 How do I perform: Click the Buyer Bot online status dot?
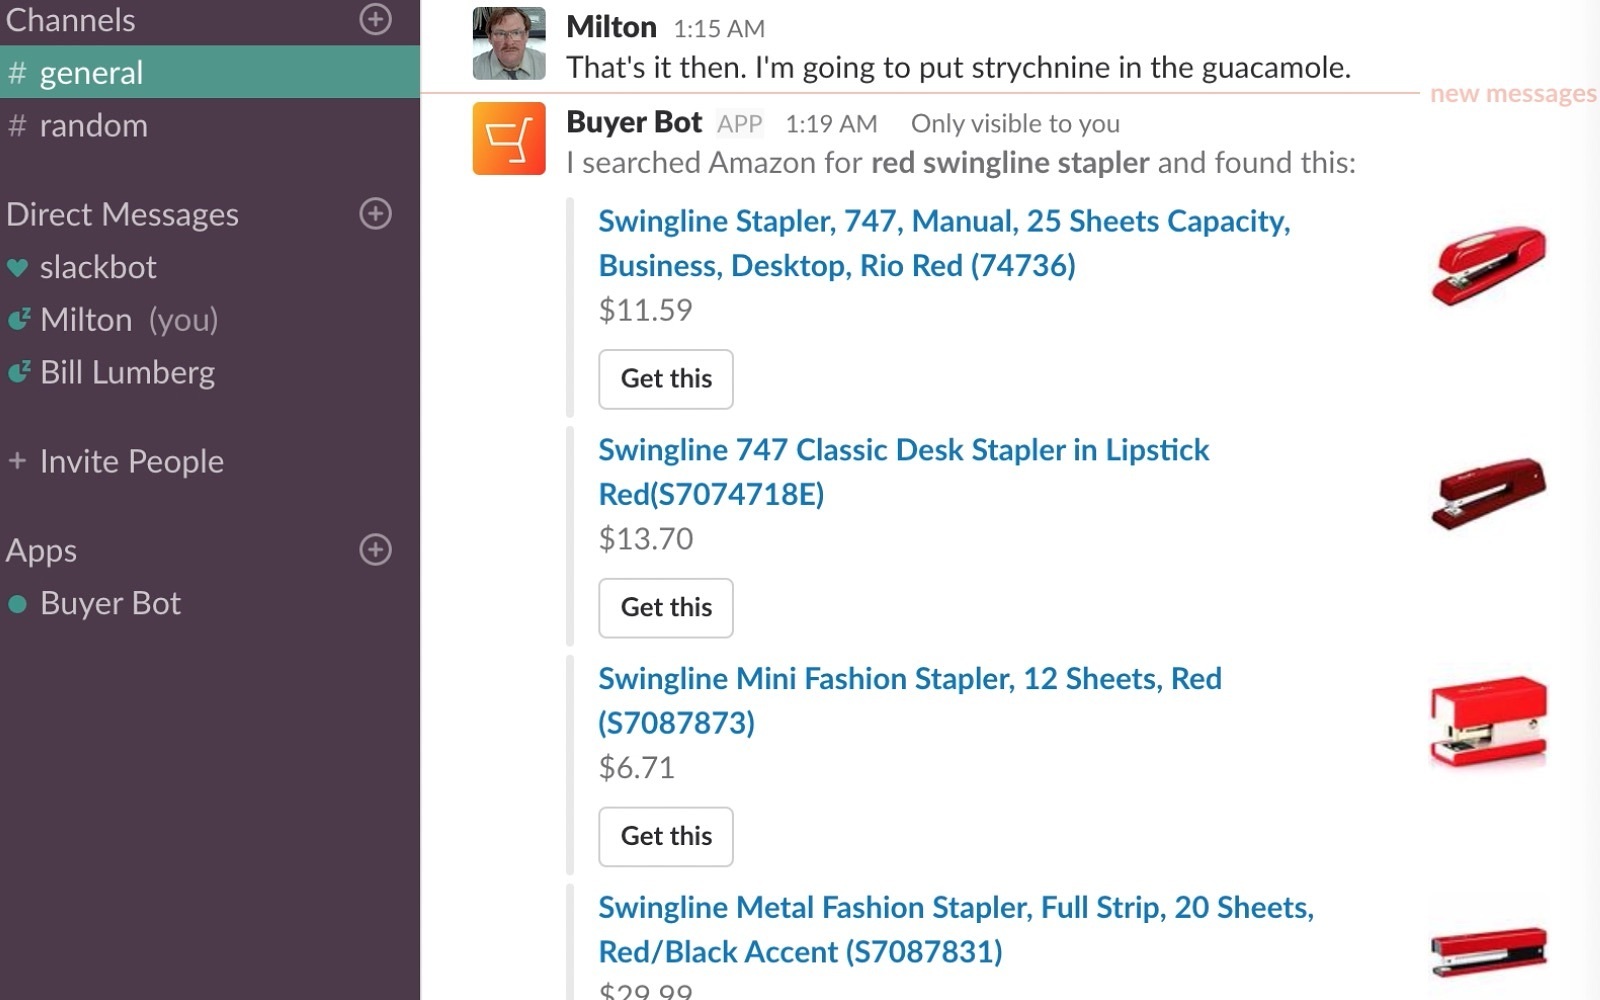(x=17, y=604)
